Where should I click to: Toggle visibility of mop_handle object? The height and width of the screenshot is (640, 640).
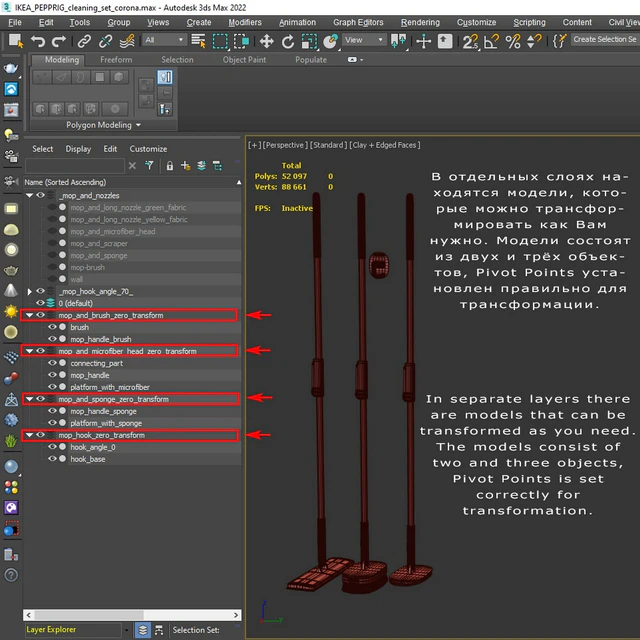pos(52,375)
